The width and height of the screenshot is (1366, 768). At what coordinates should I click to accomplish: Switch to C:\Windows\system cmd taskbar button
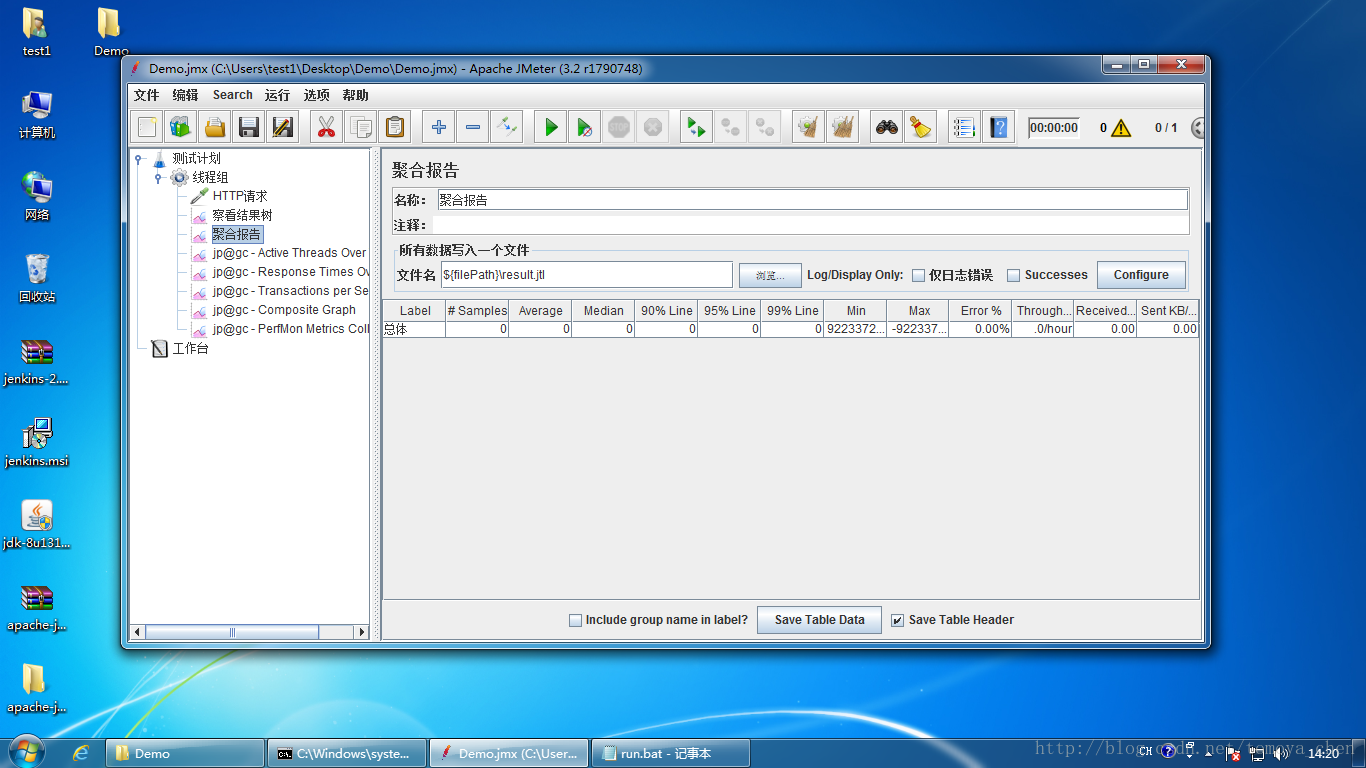click(x=347, y=753)
